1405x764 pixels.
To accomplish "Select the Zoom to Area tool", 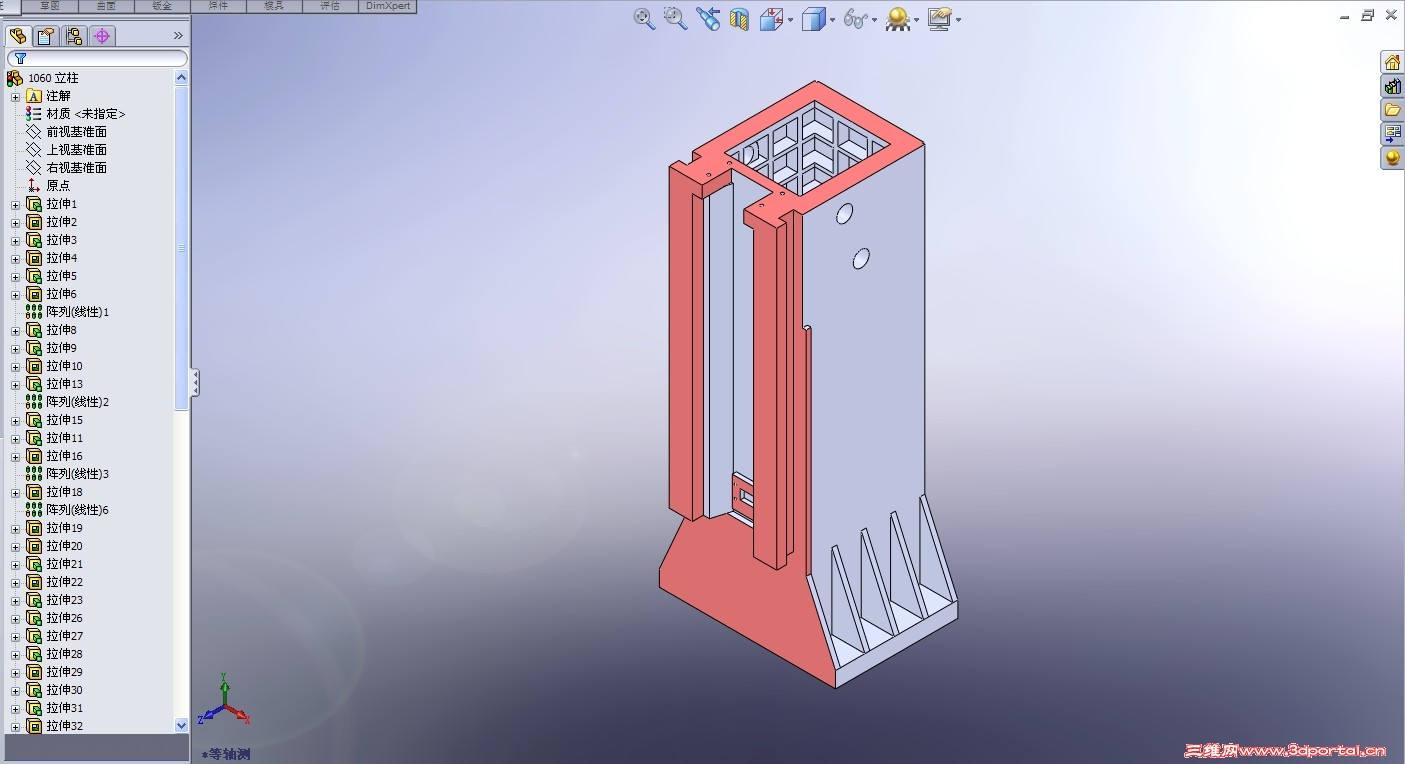I will pos(675,18).
